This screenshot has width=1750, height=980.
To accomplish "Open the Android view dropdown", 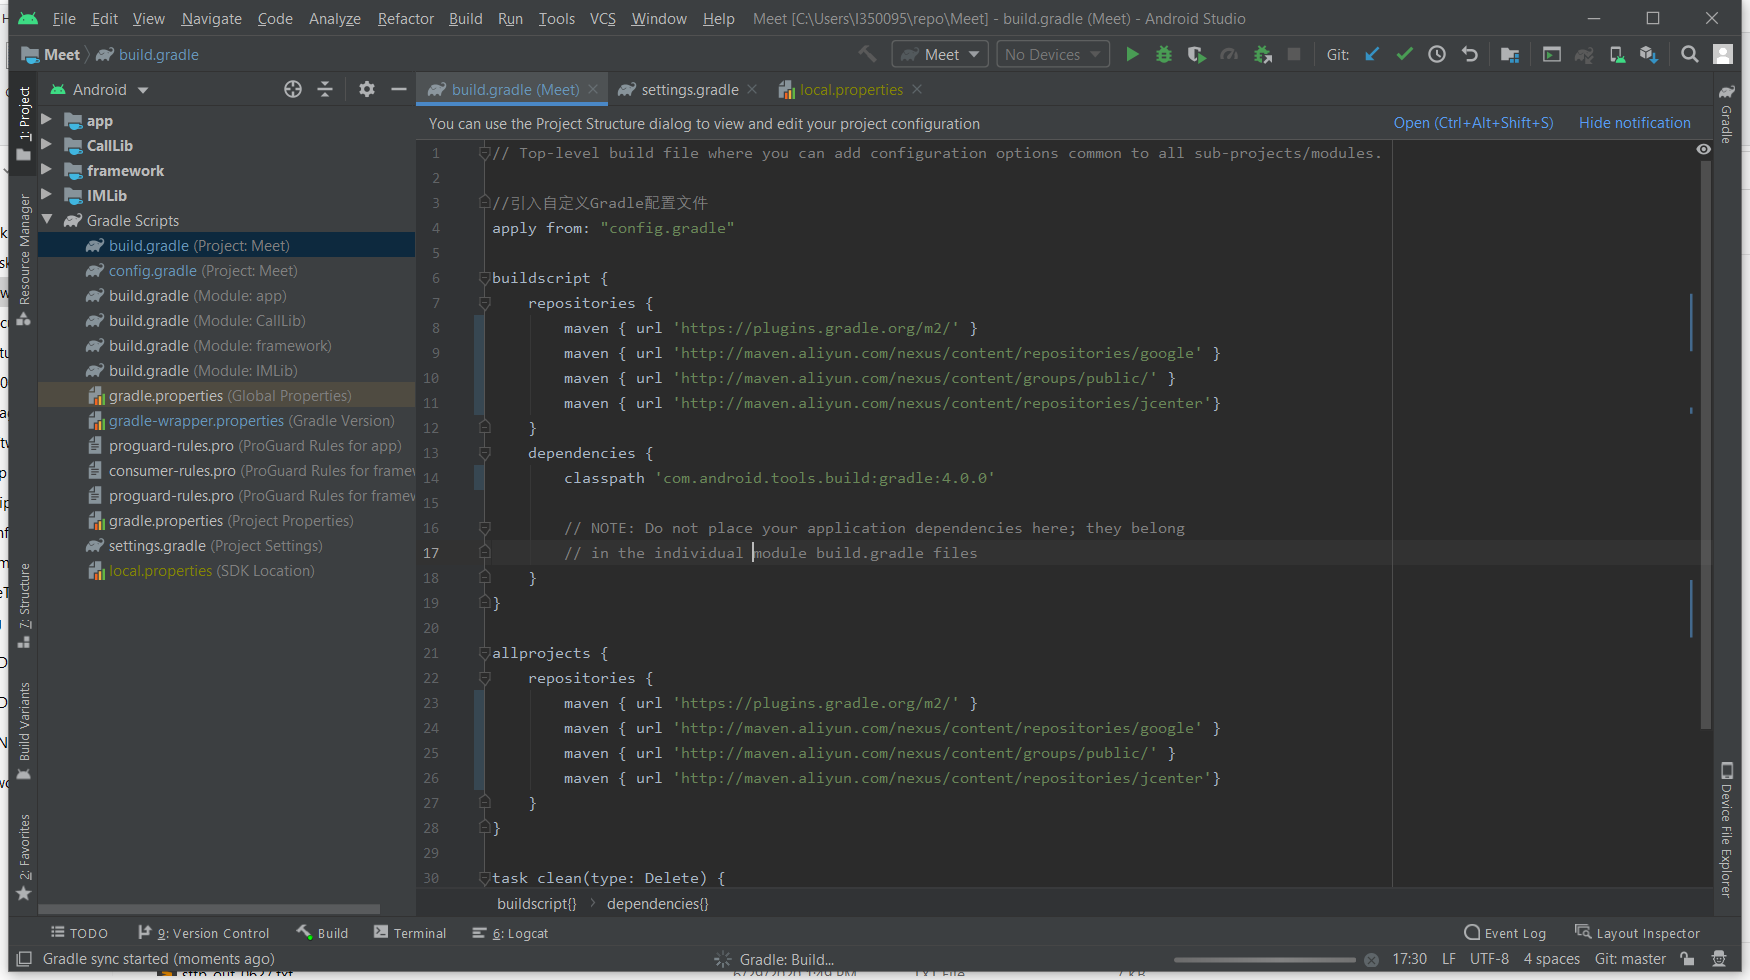I will tap(100, 89).
